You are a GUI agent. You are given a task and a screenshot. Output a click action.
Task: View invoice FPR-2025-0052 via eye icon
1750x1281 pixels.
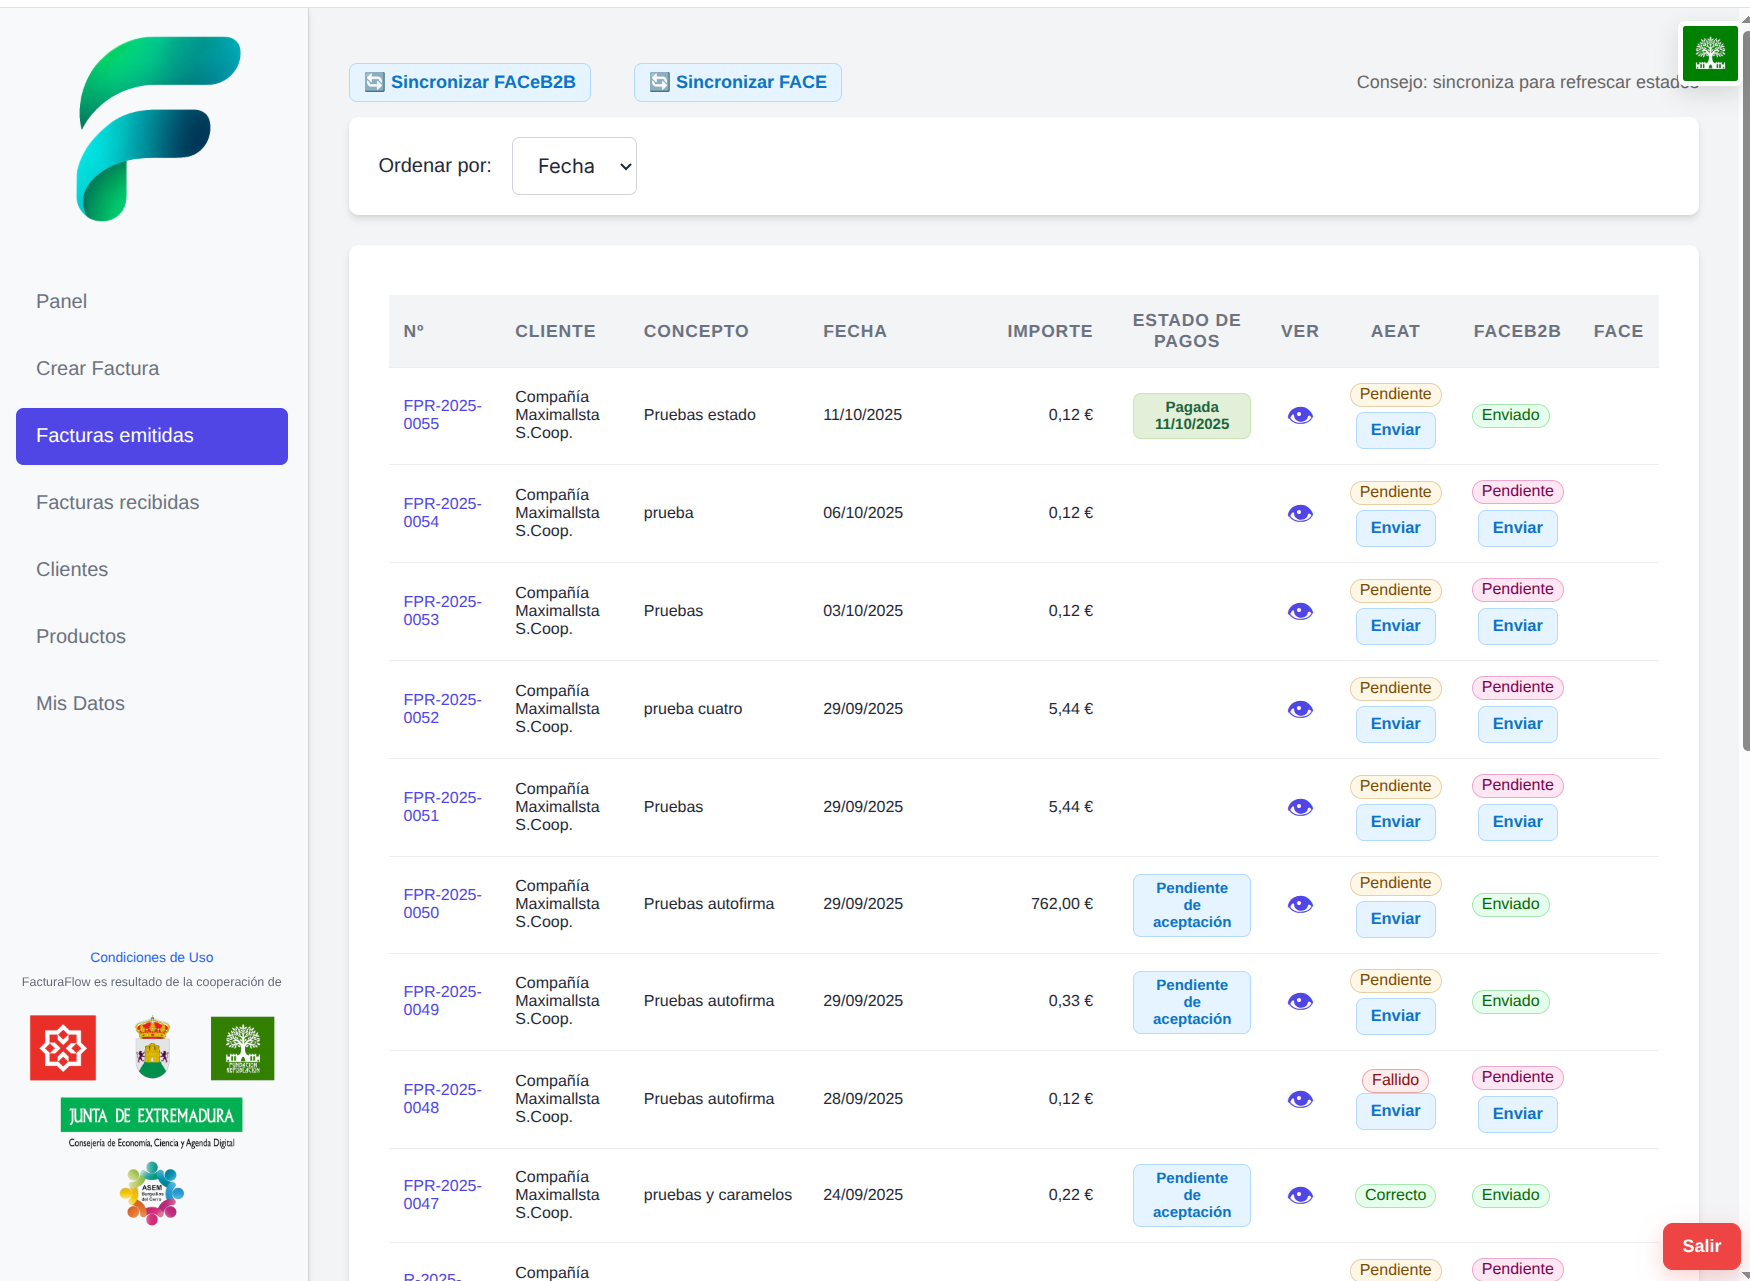[x=1300, y=710]
